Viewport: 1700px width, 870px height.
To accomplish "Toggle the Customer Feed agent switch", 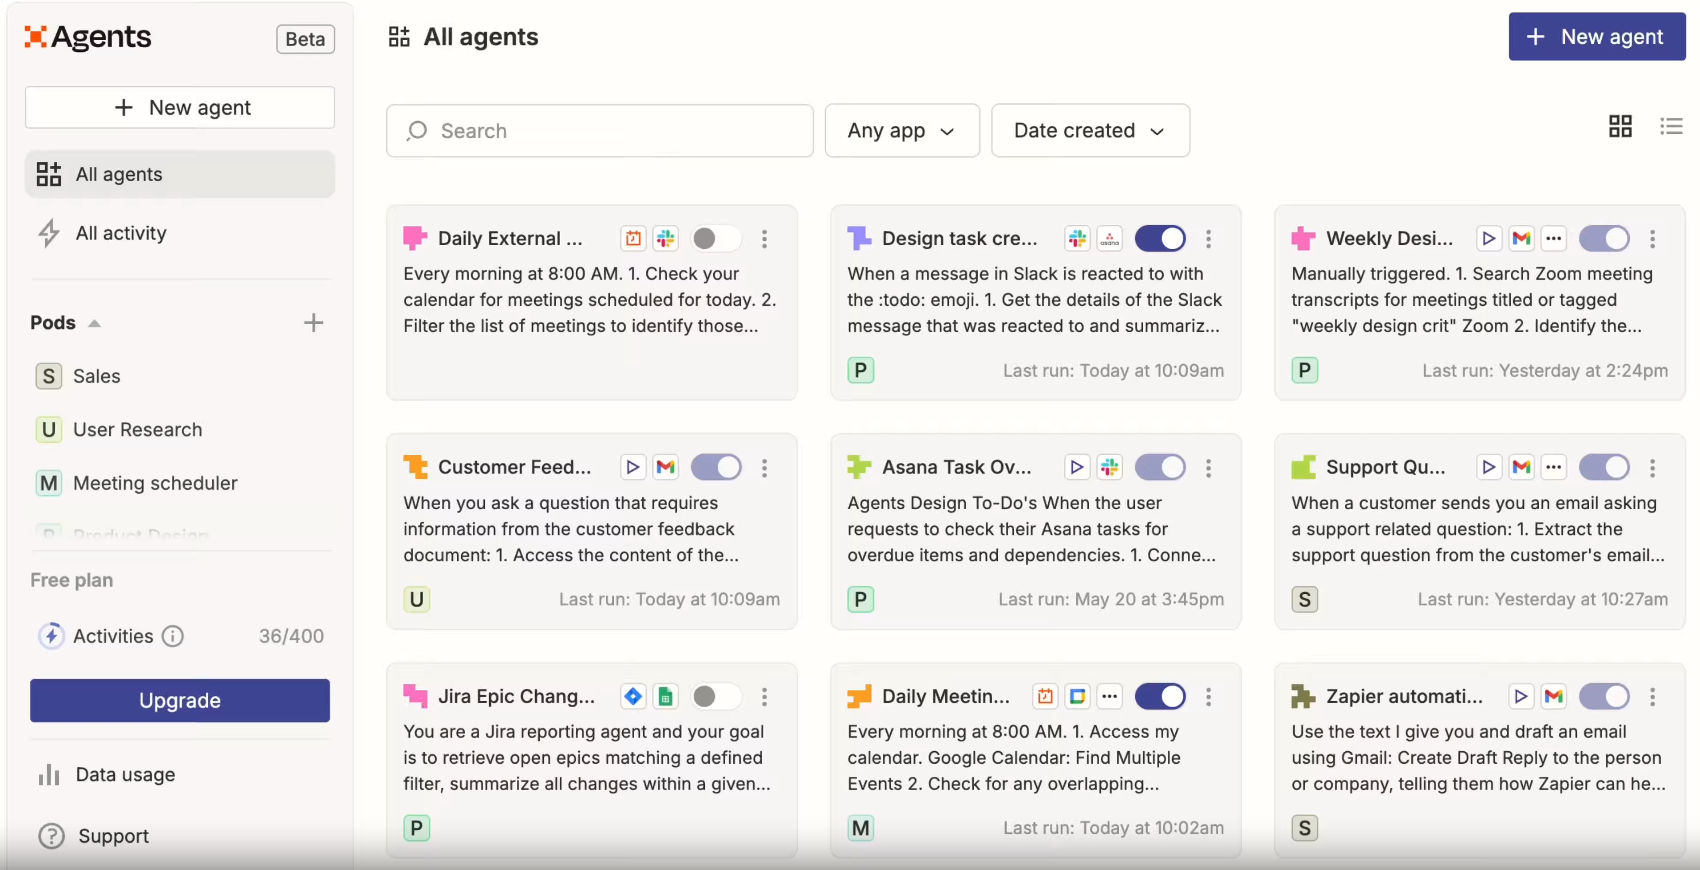I will tap(716, 467).
